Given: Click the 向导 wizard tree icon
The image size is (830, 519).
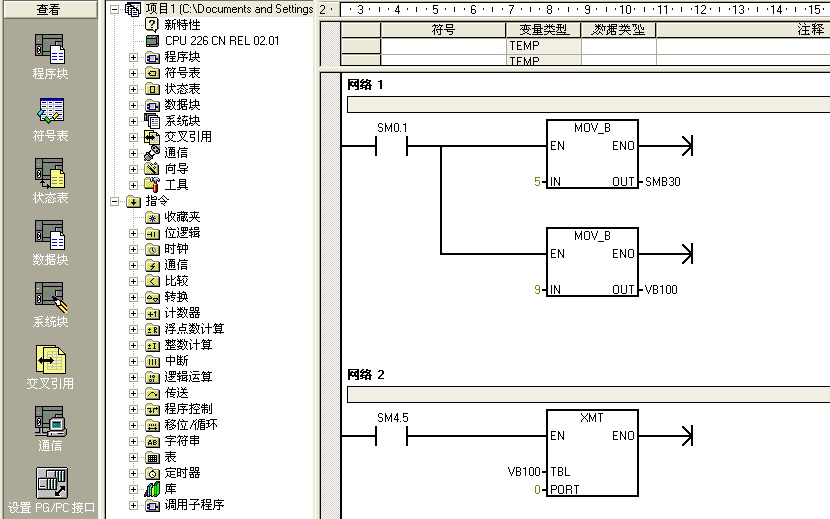Looking at the screenshot, I should tap(152, 169).
